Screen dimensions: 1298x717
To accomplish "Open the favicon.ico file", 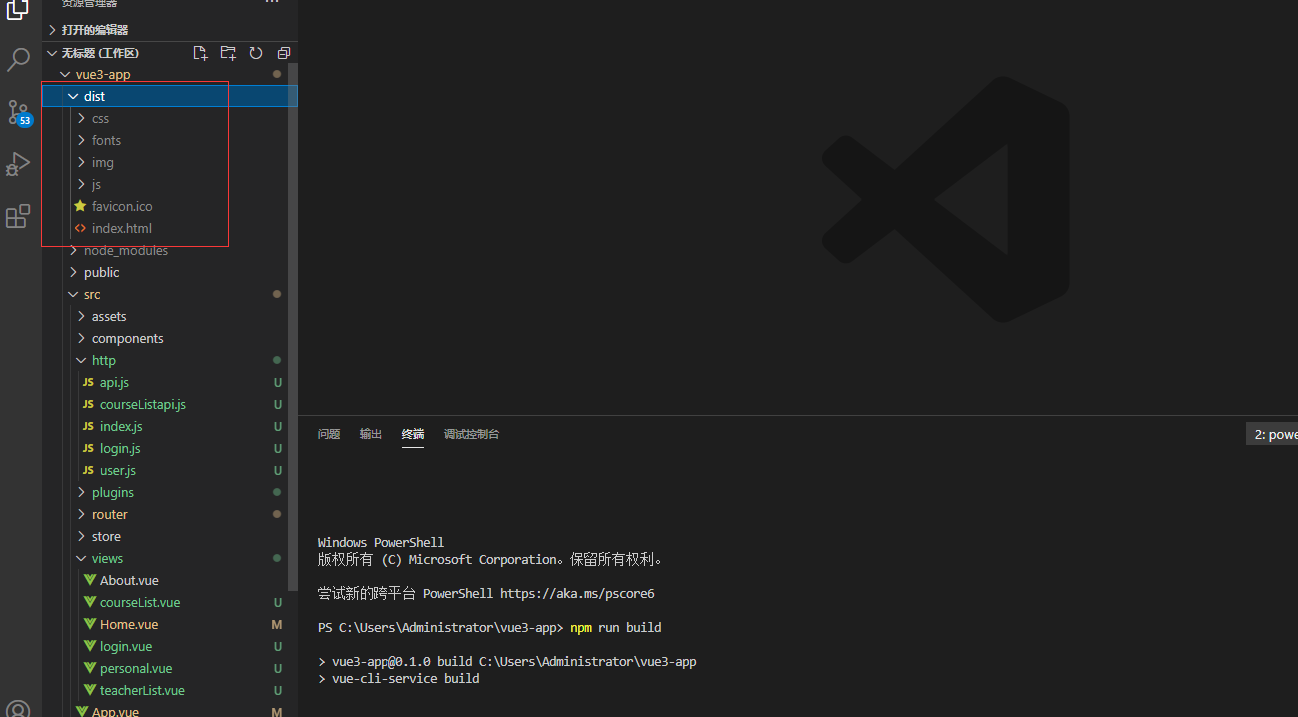I will click(124, 206).
